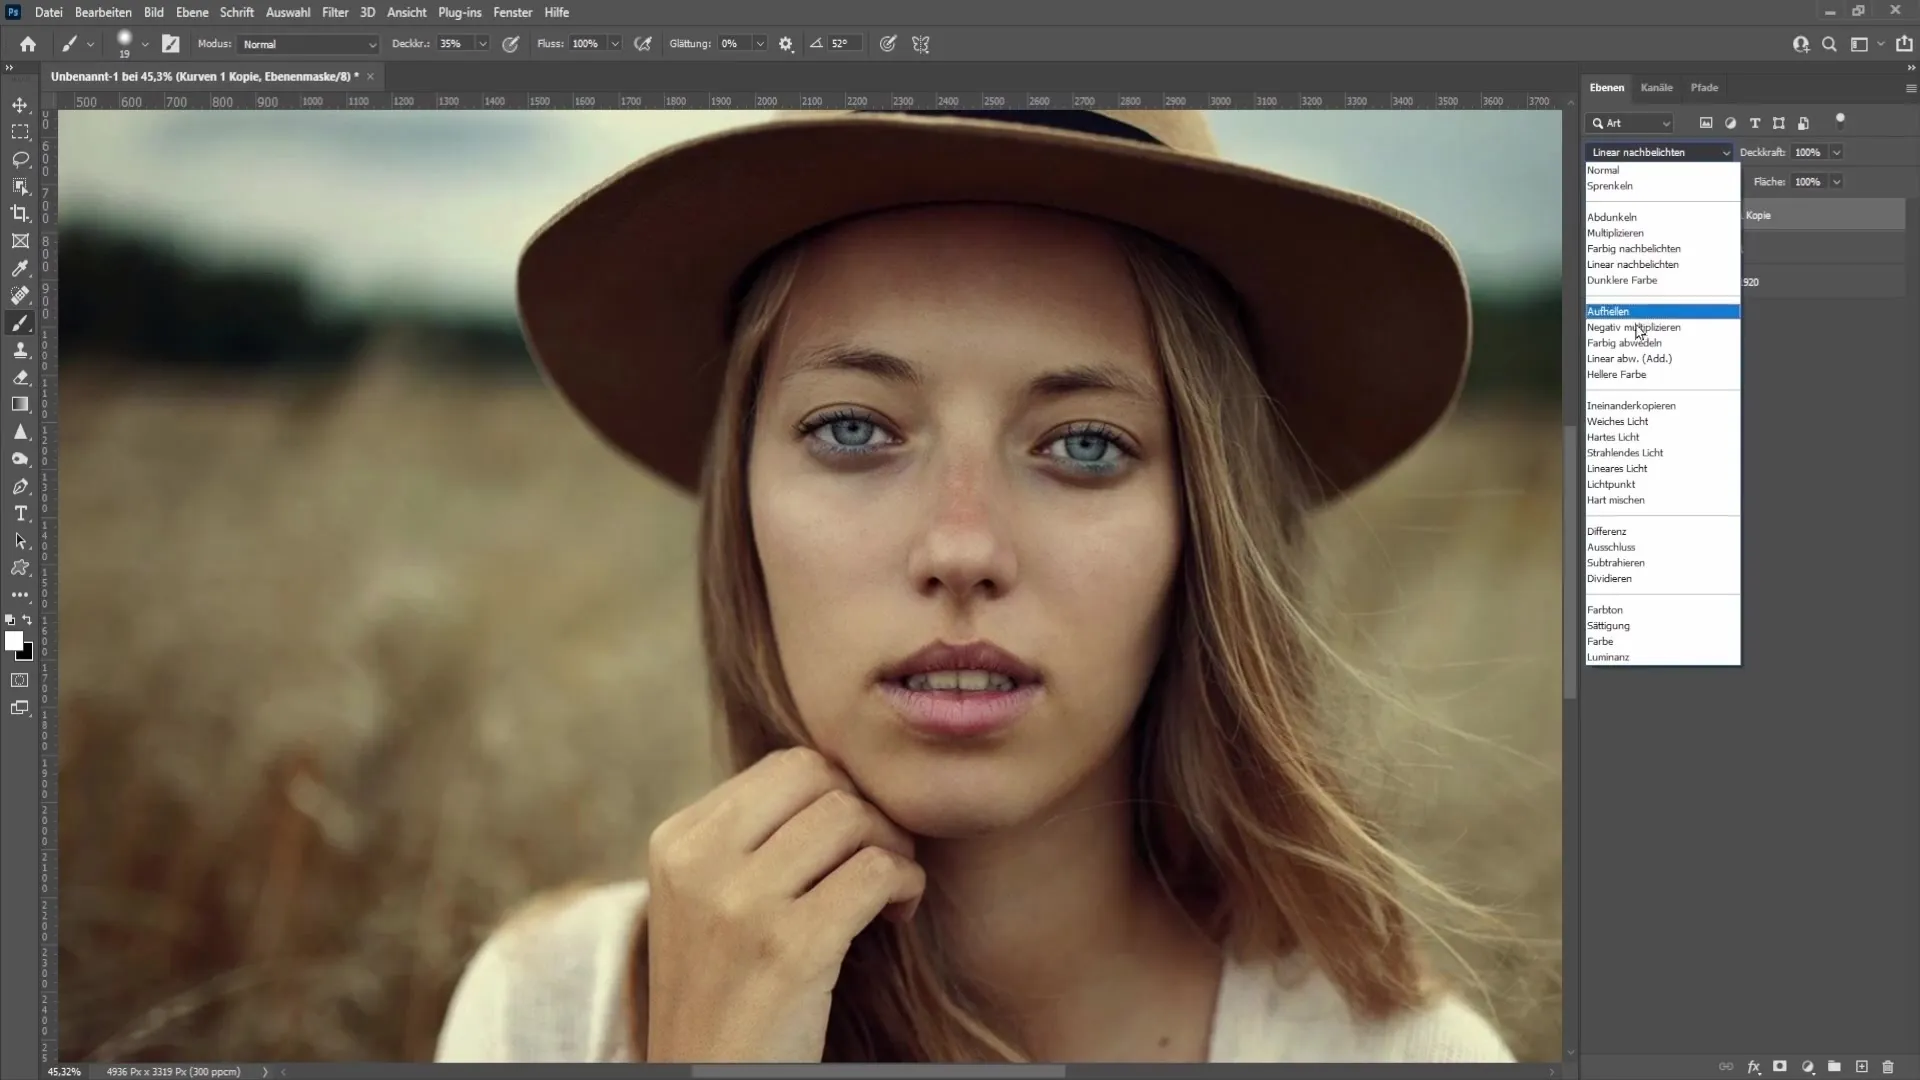This screenshot has width=1920, height=1080.
Task: Open the workspace switcher dropdown
Action: coord(1865,44)
